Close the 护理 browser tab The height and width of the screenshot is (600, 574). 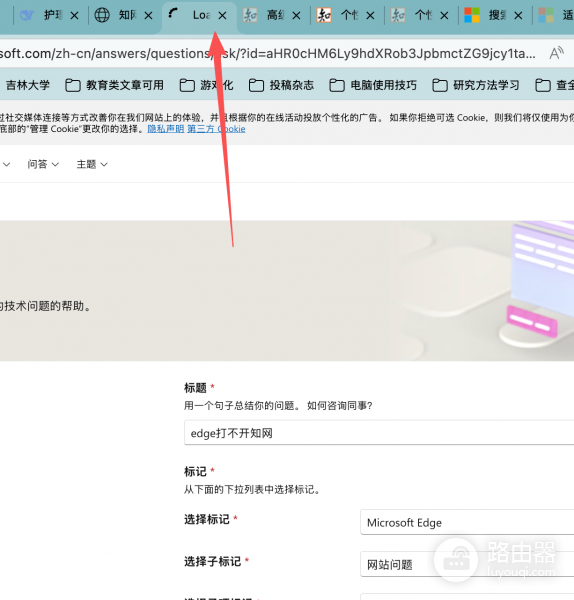tap(75, 16)
